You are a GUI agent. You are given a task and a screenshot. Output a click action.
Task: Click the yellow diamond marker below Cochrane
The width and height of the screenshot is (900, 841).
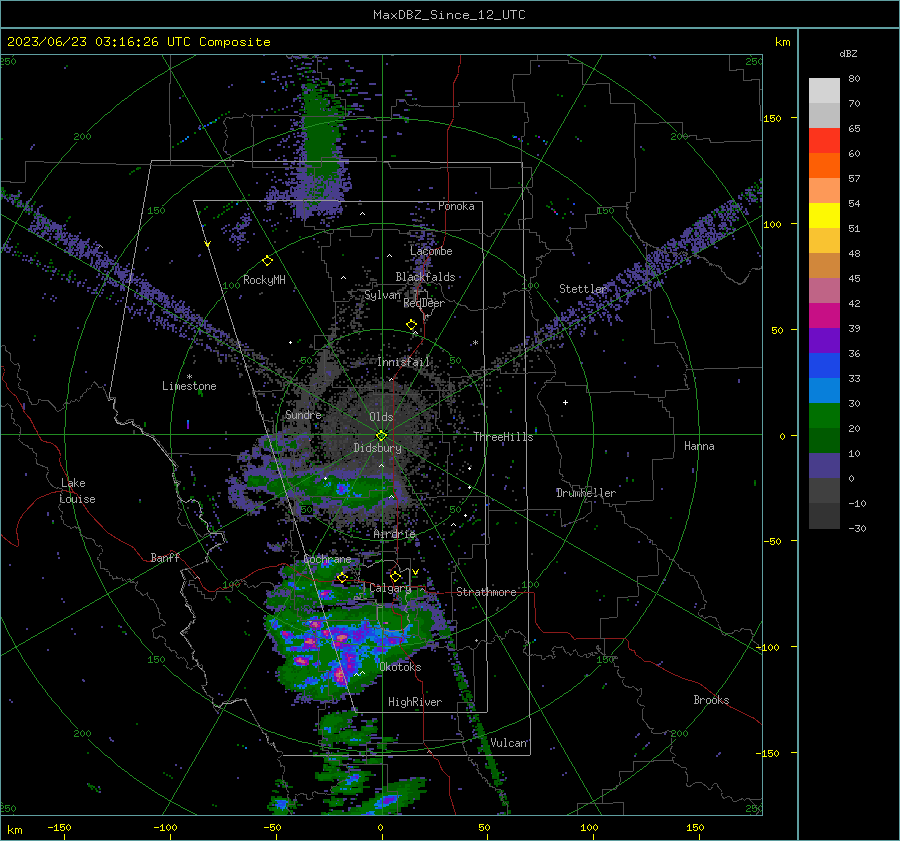[x=342, y=577]
